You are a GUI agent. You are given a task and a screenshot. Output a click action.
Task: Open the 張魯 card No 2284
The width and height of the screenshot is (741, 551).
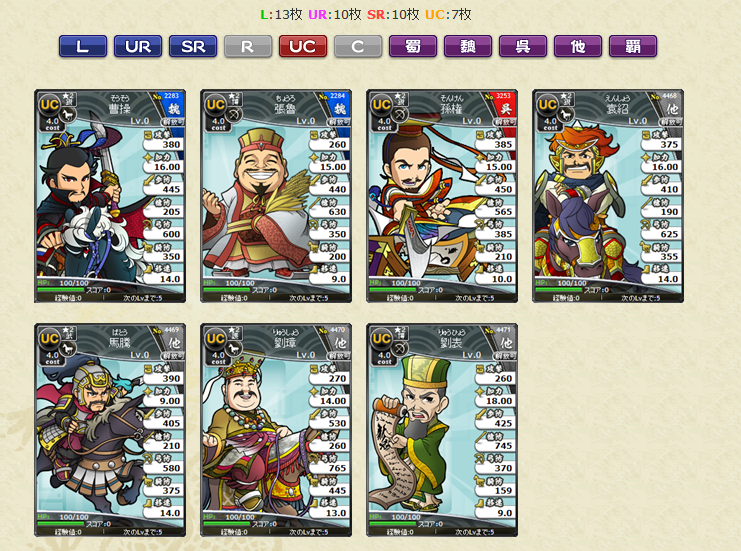[276, 196]
